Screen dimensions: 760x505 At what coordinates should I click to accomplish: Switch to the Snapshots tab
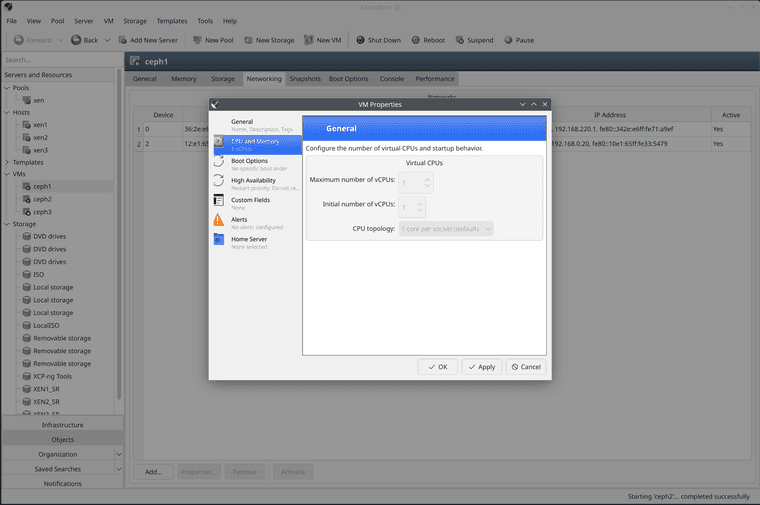[x=305, y=78]
